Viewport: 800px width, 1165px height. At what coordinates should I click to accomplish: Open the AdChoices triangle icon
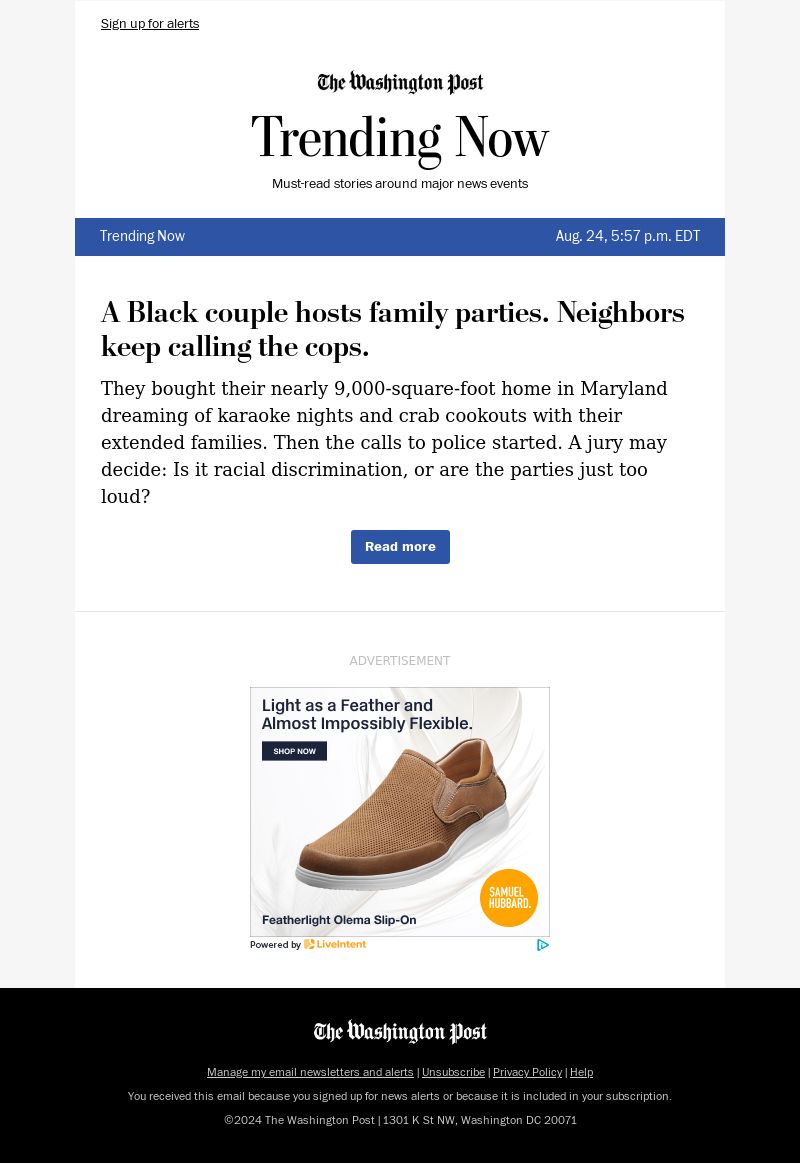tap(543, 945)
